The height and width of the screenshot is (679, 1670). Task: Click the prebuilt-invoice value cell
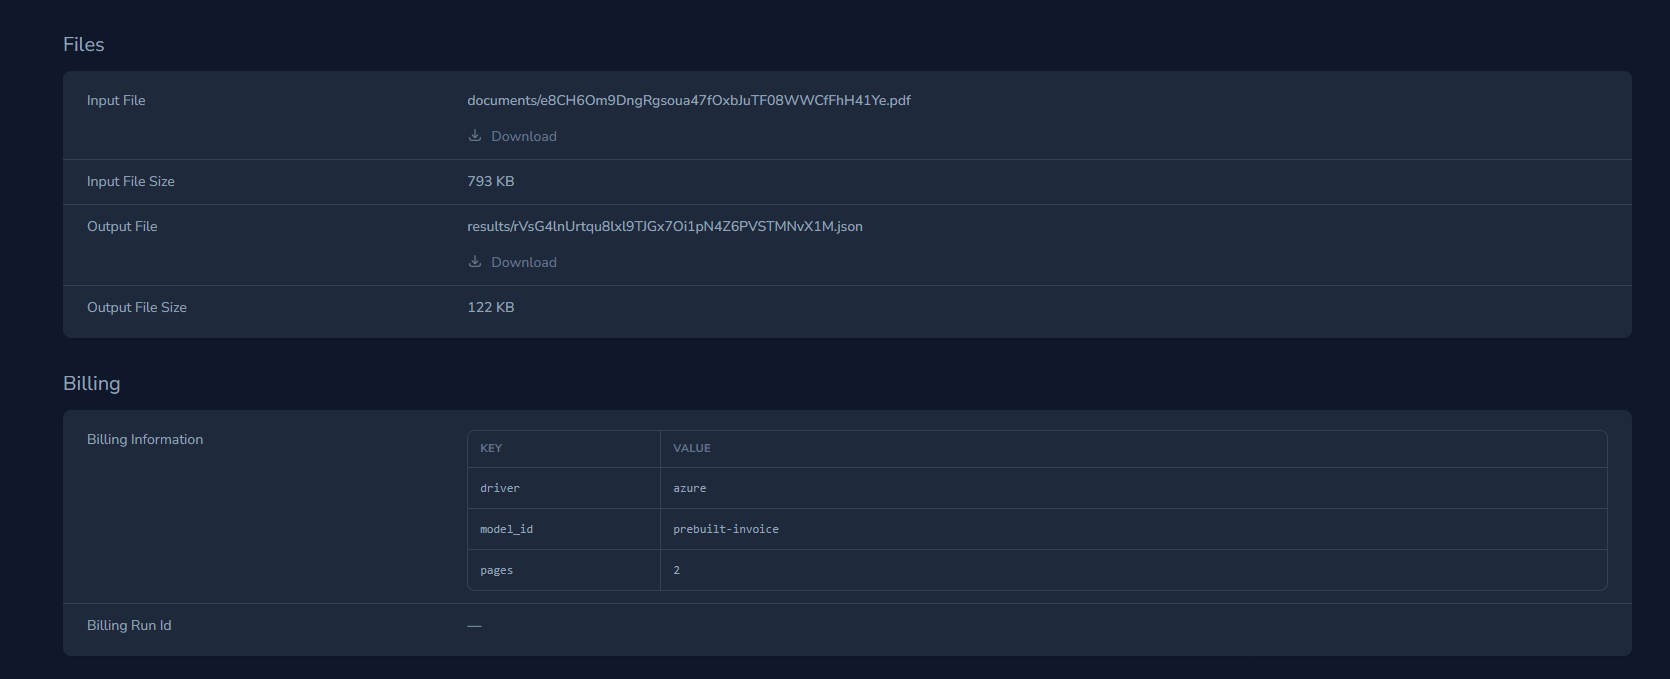tap(726, 529)
